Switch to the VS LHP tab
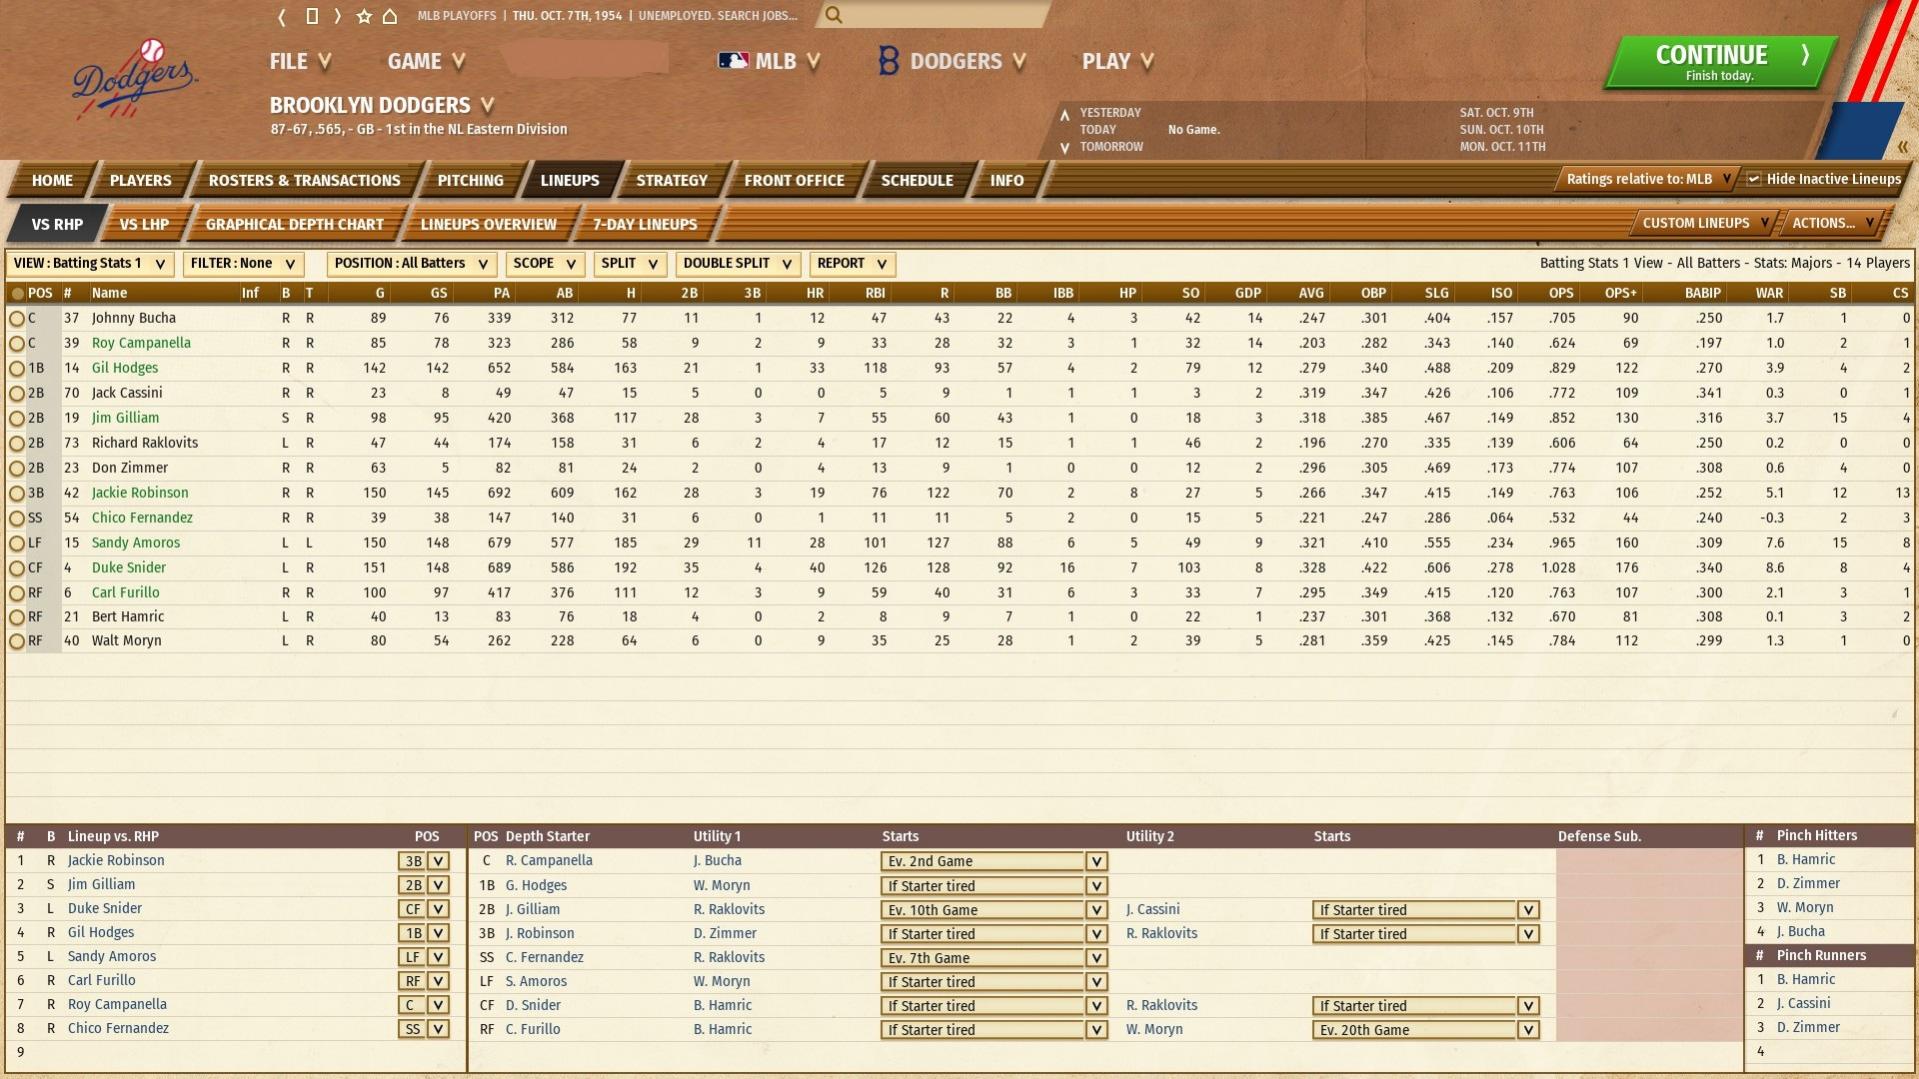This screenshot has height=1079, width=1919. (x=144, y=224)
